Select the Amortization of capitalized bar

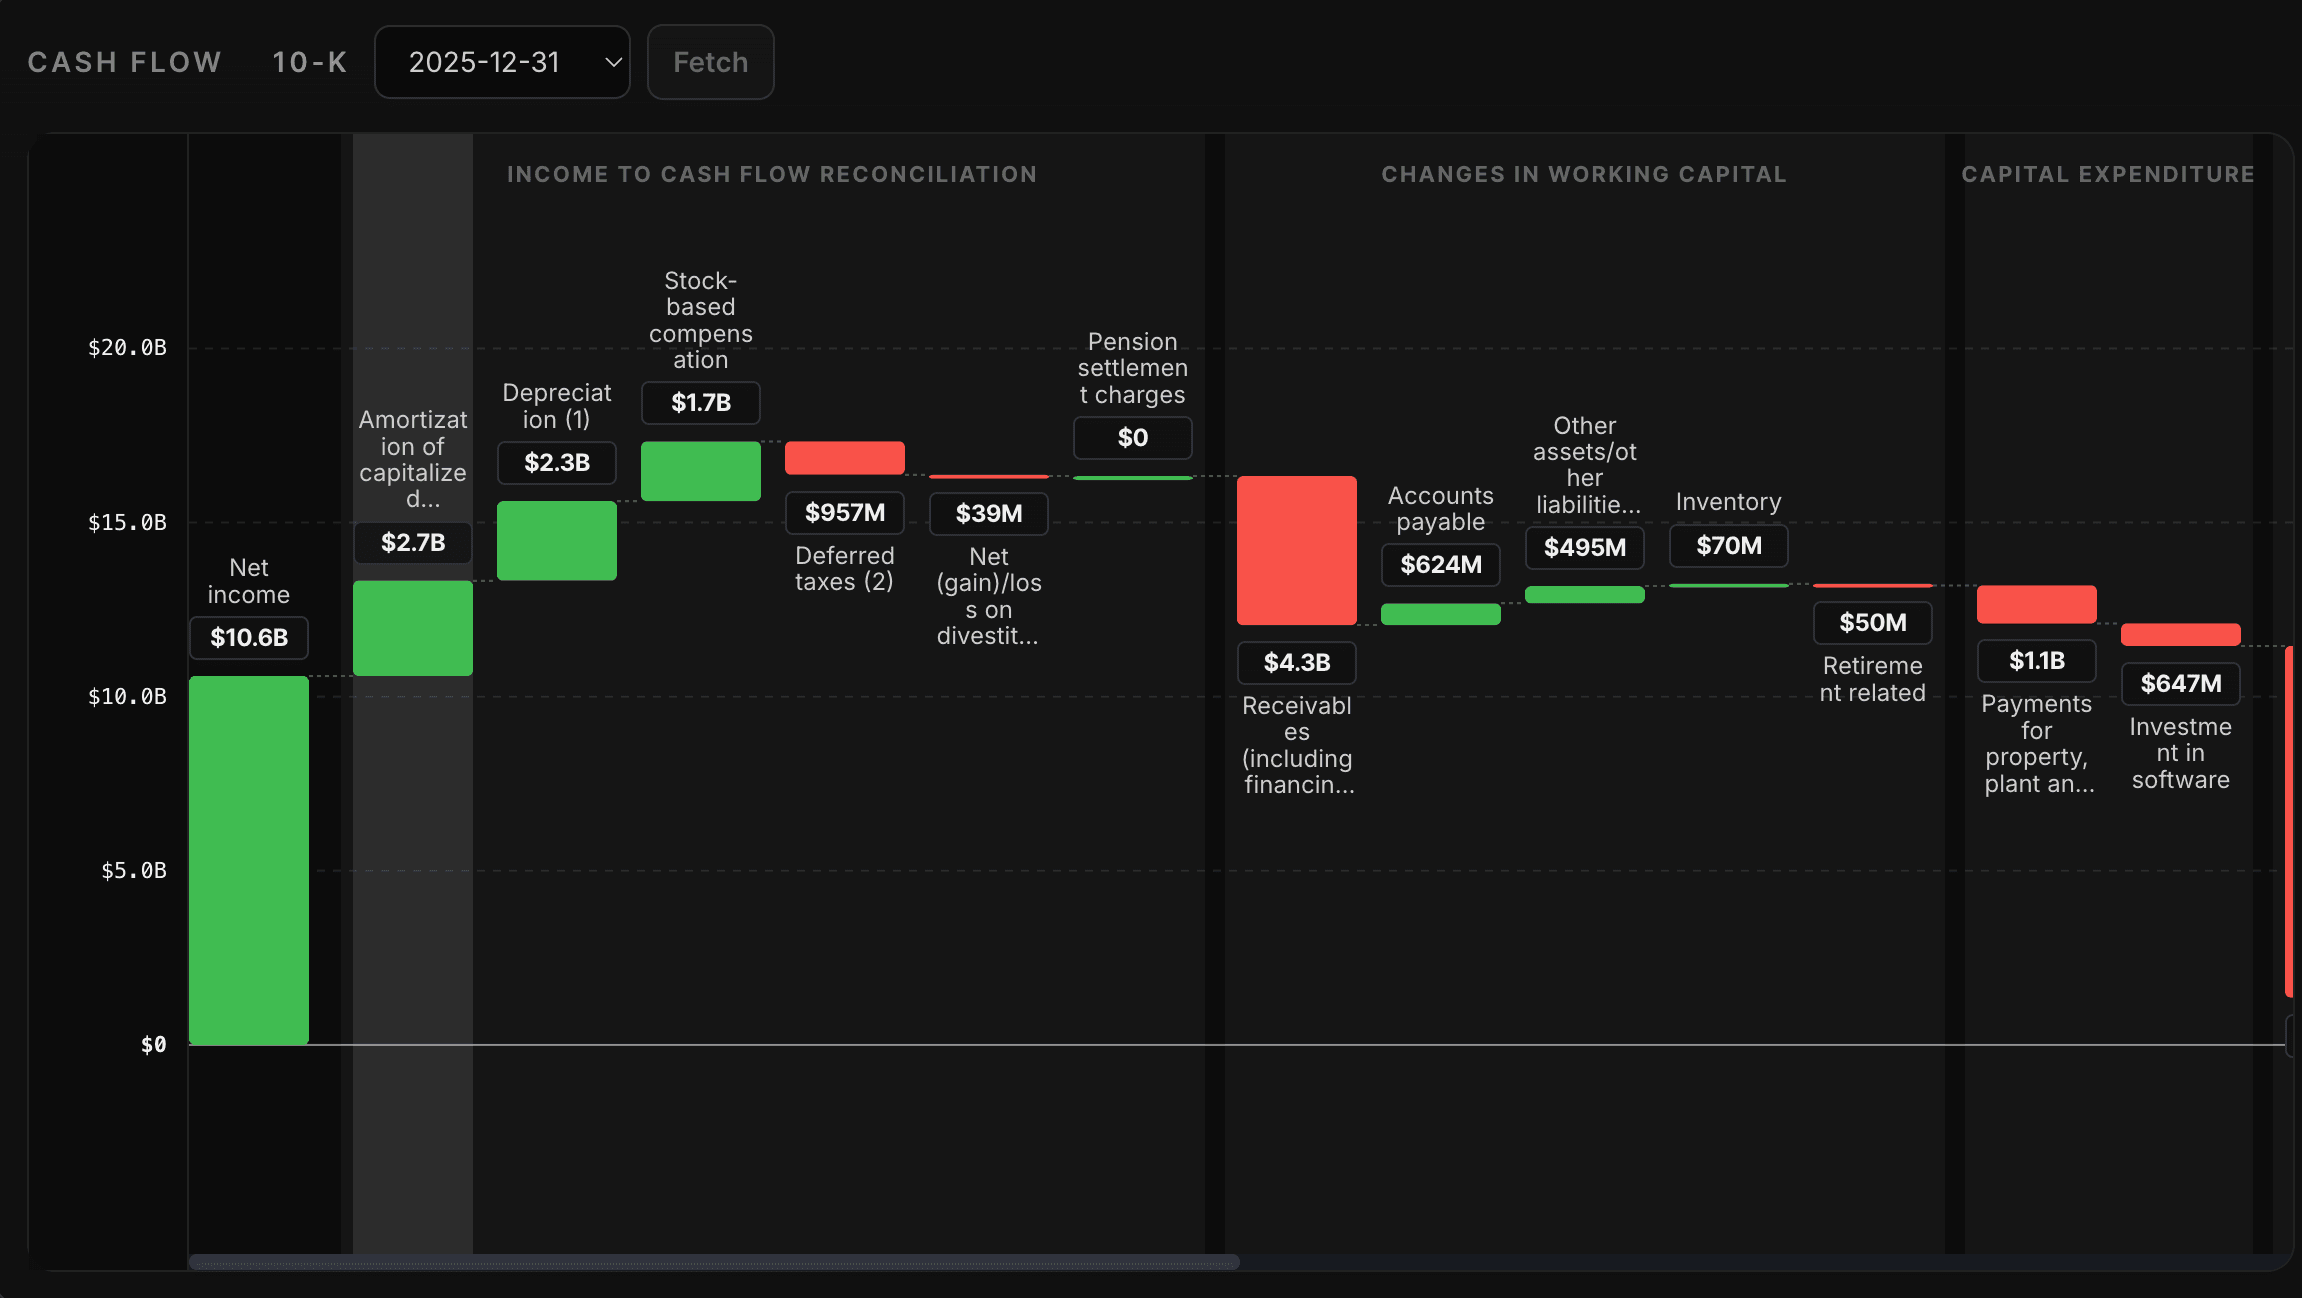(412, 628)
